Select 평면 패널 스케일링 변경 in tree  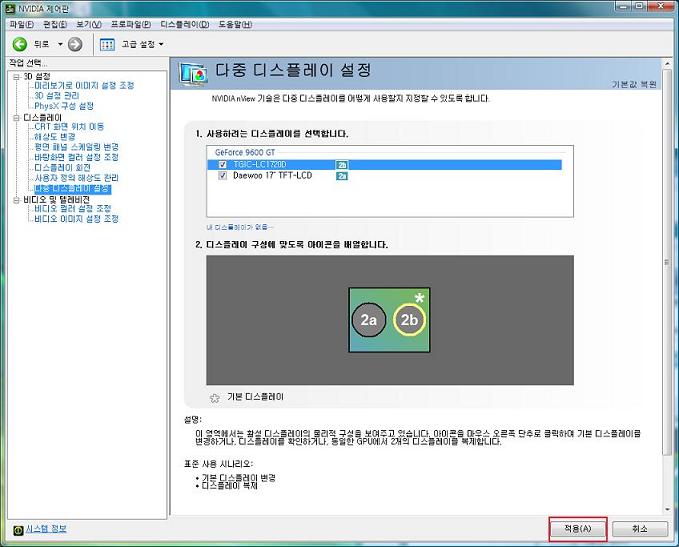pos(76,147)
